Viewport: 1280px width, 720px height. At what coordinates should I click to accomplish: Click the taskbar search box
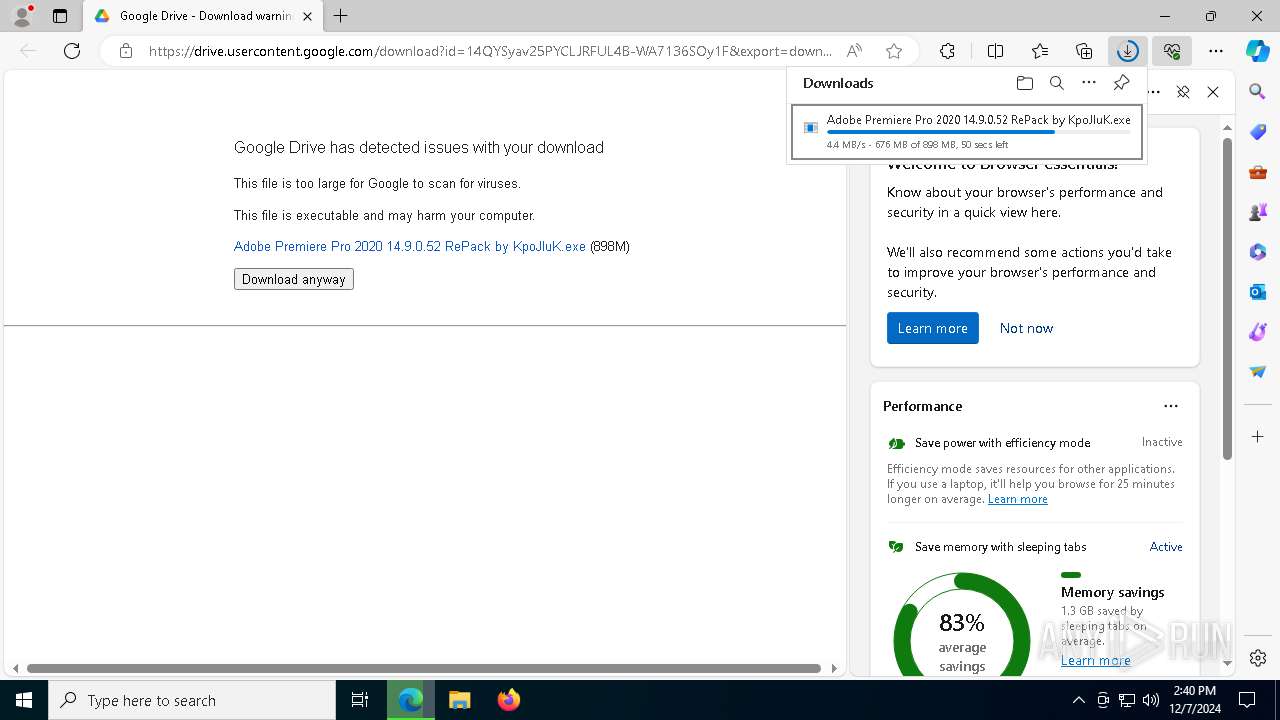click(192, 700)
